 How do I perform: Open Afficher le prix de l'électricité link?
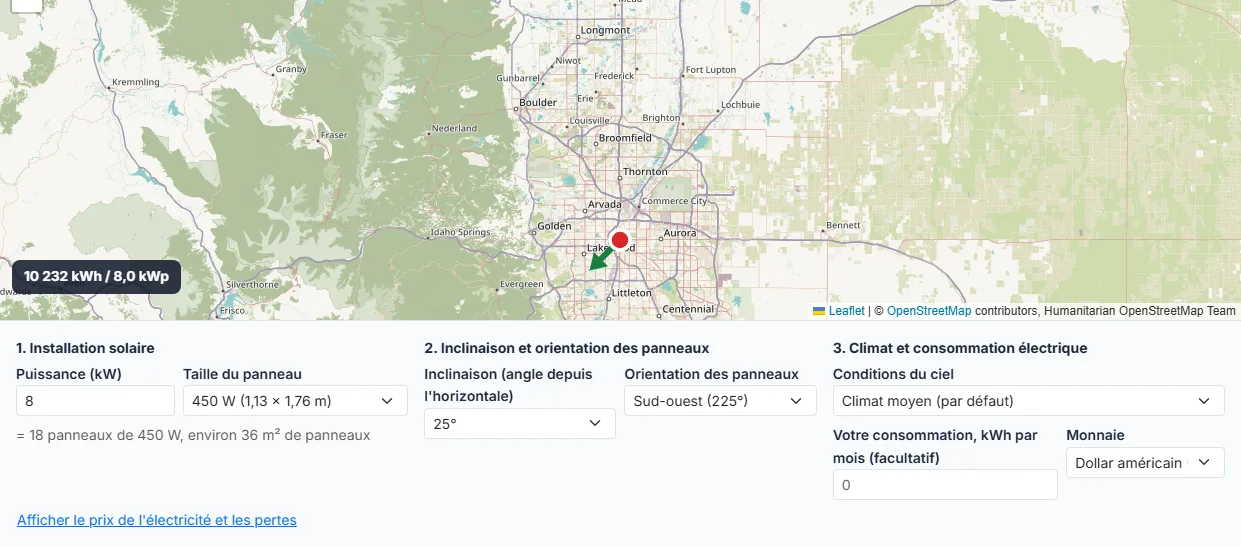(x=157, y=520)
